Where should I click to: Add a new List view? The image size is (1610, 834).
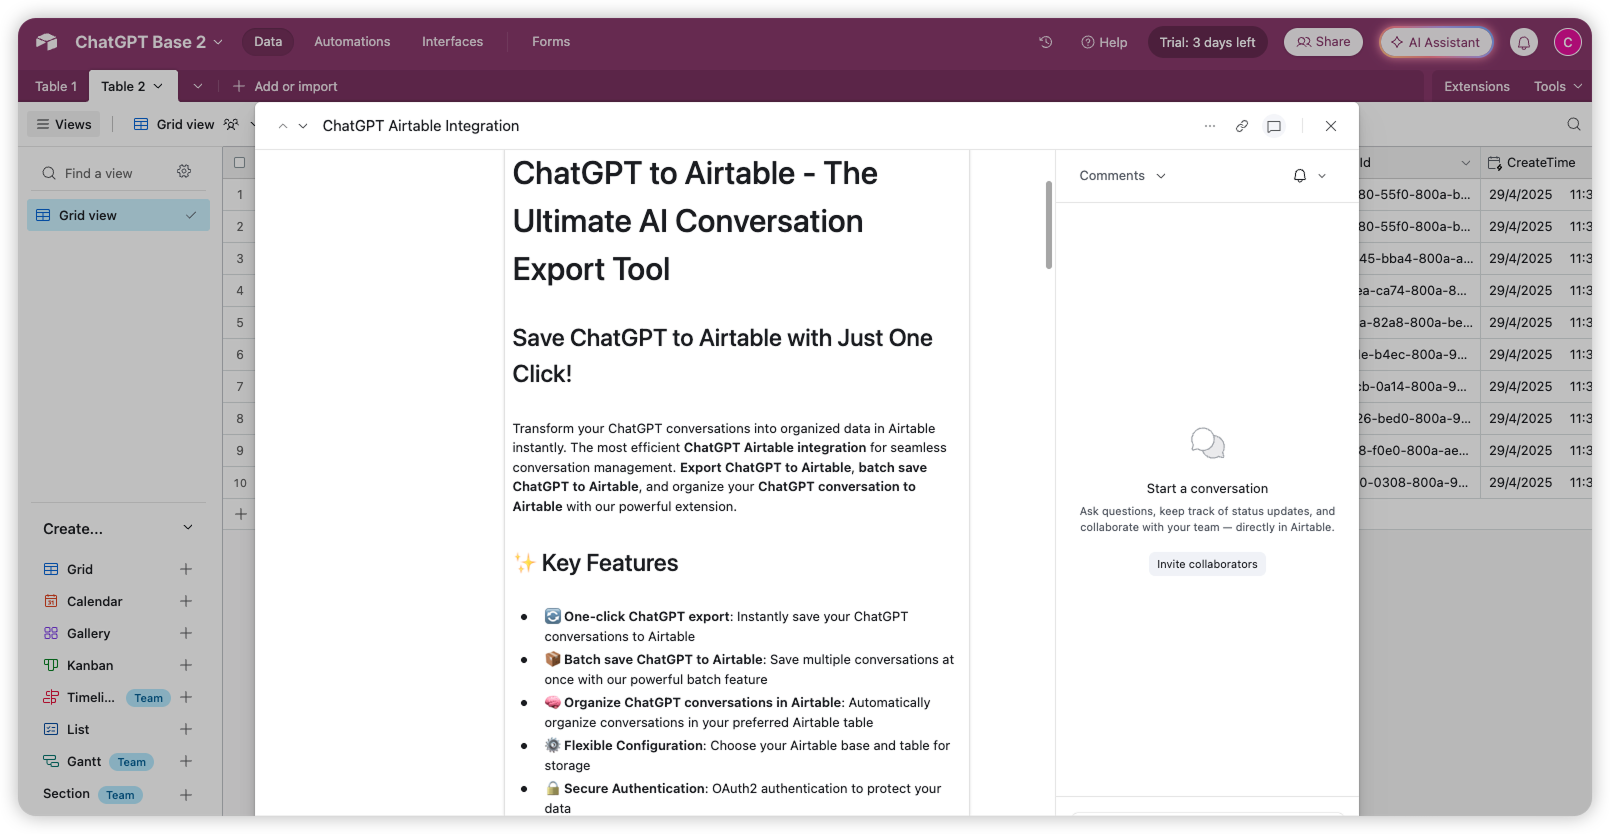pos(186,729)
